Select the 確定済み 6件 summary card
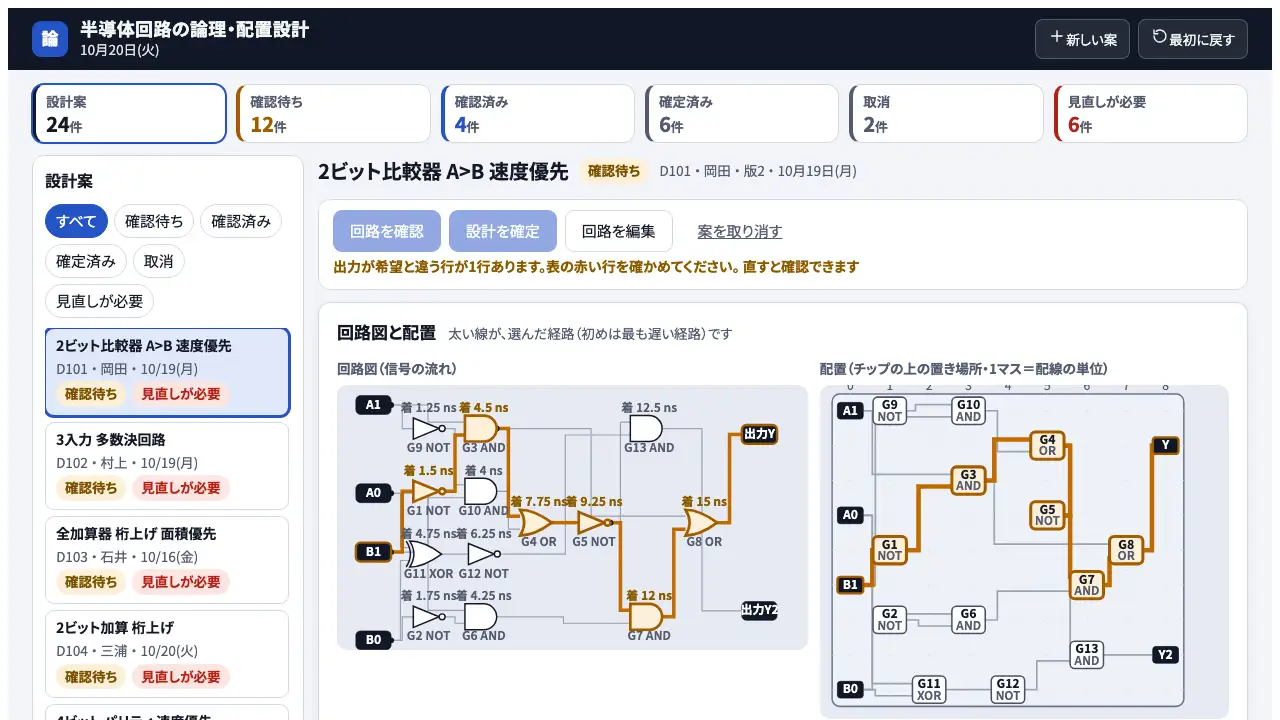The width and height of the screenshot is (1280, 720). click(742, 114)
